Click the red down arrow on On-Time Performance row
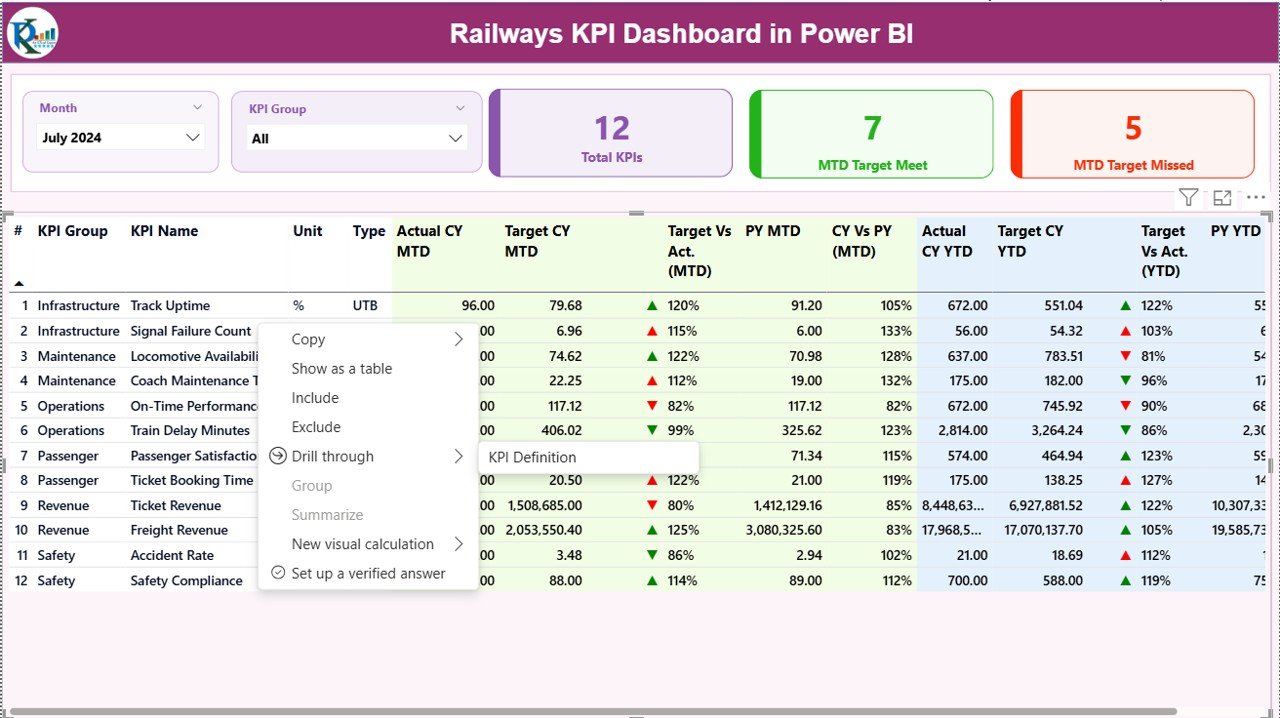 click(x=652, y=405)
